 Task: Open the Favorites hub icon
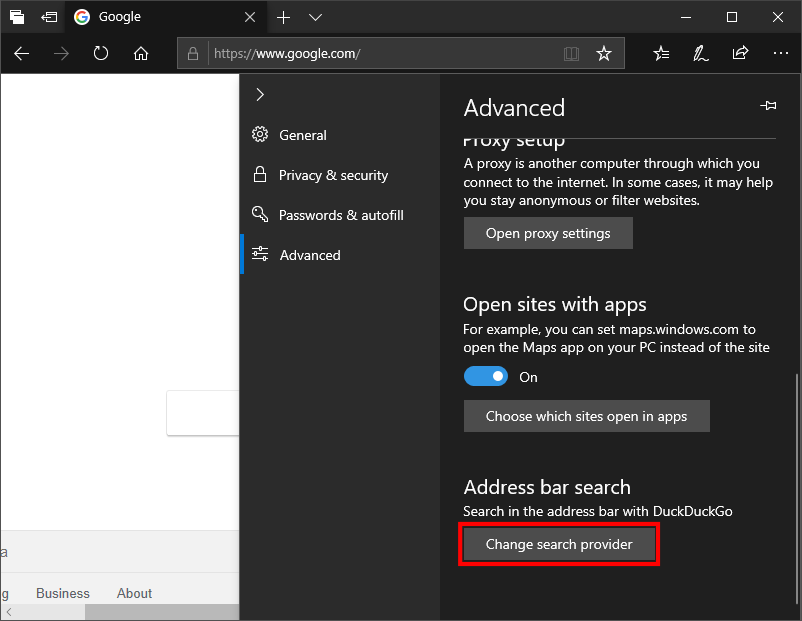point(661,54)
